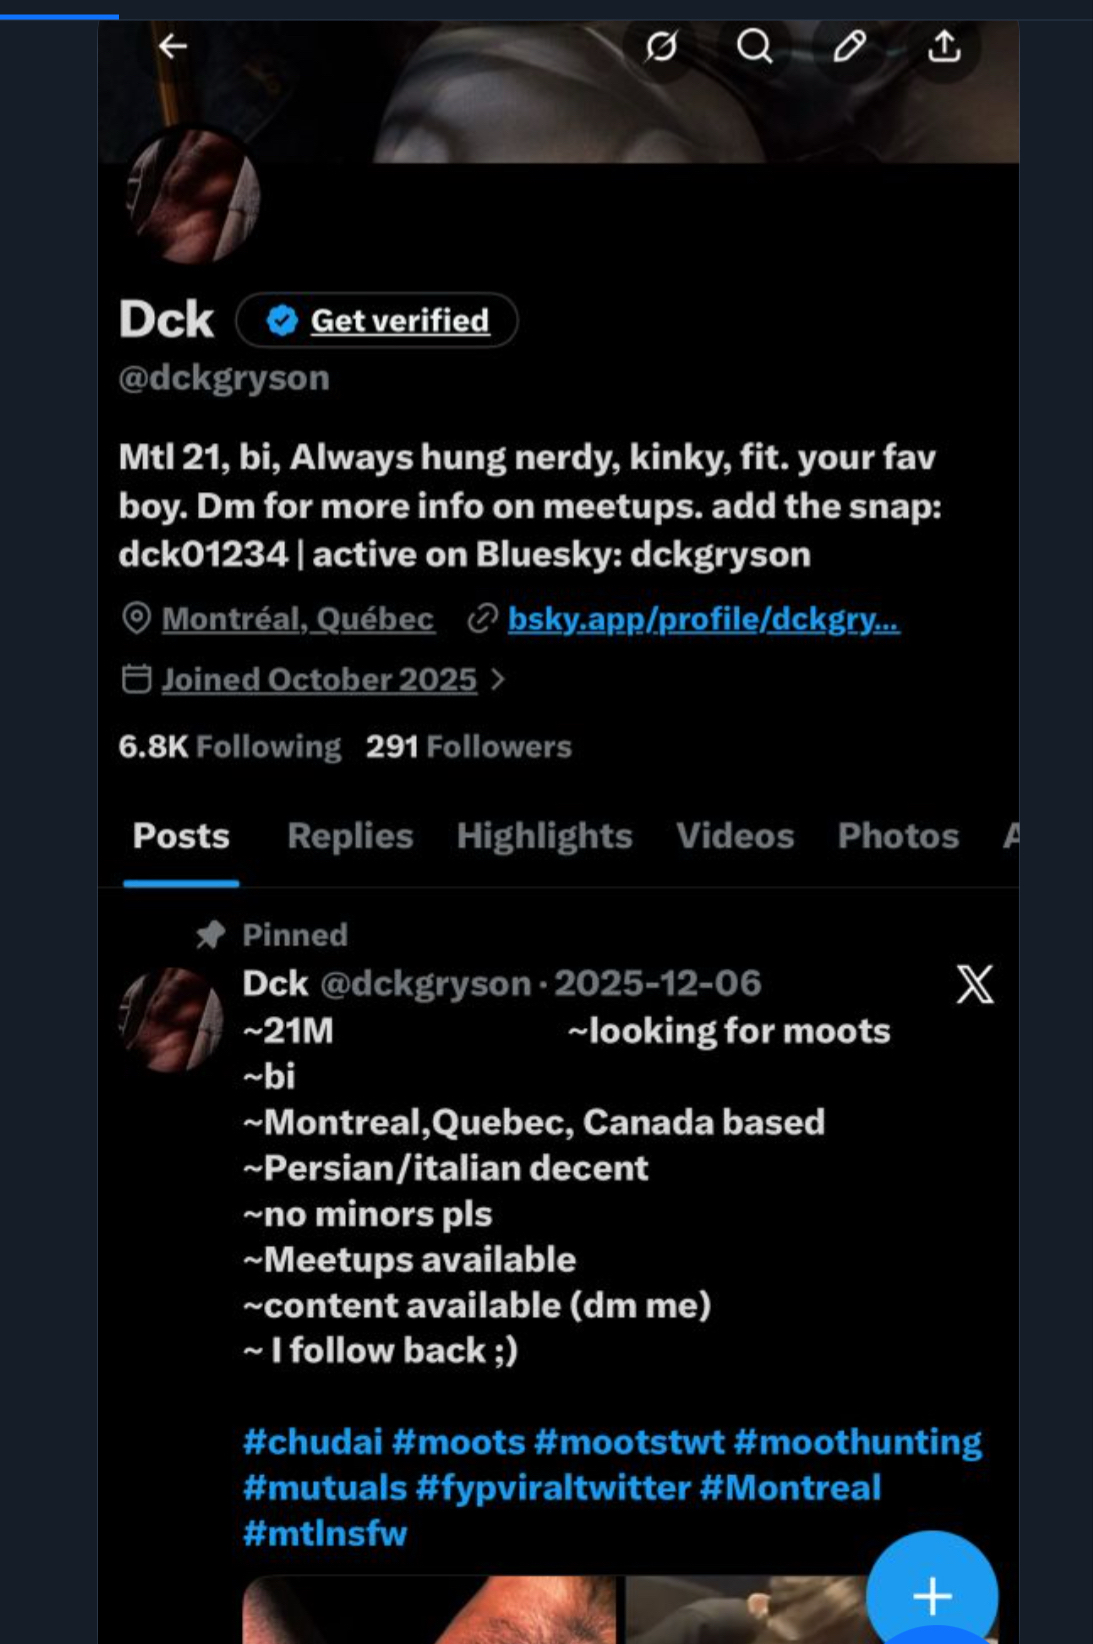Show the Photos tab
Viewport: 1093px width, 1644px height.
tap(898, 836)
